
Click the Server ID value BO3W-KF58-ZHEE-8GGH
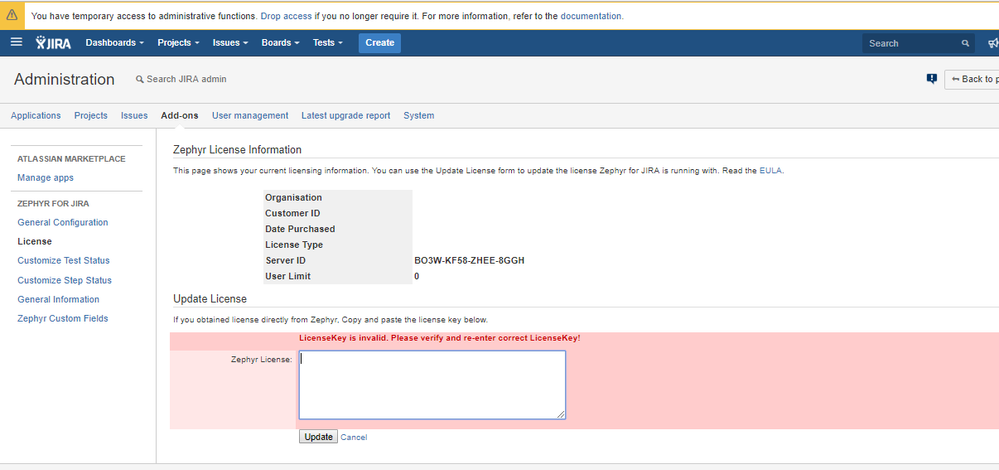pyautogui.click(x=470, y=260)
